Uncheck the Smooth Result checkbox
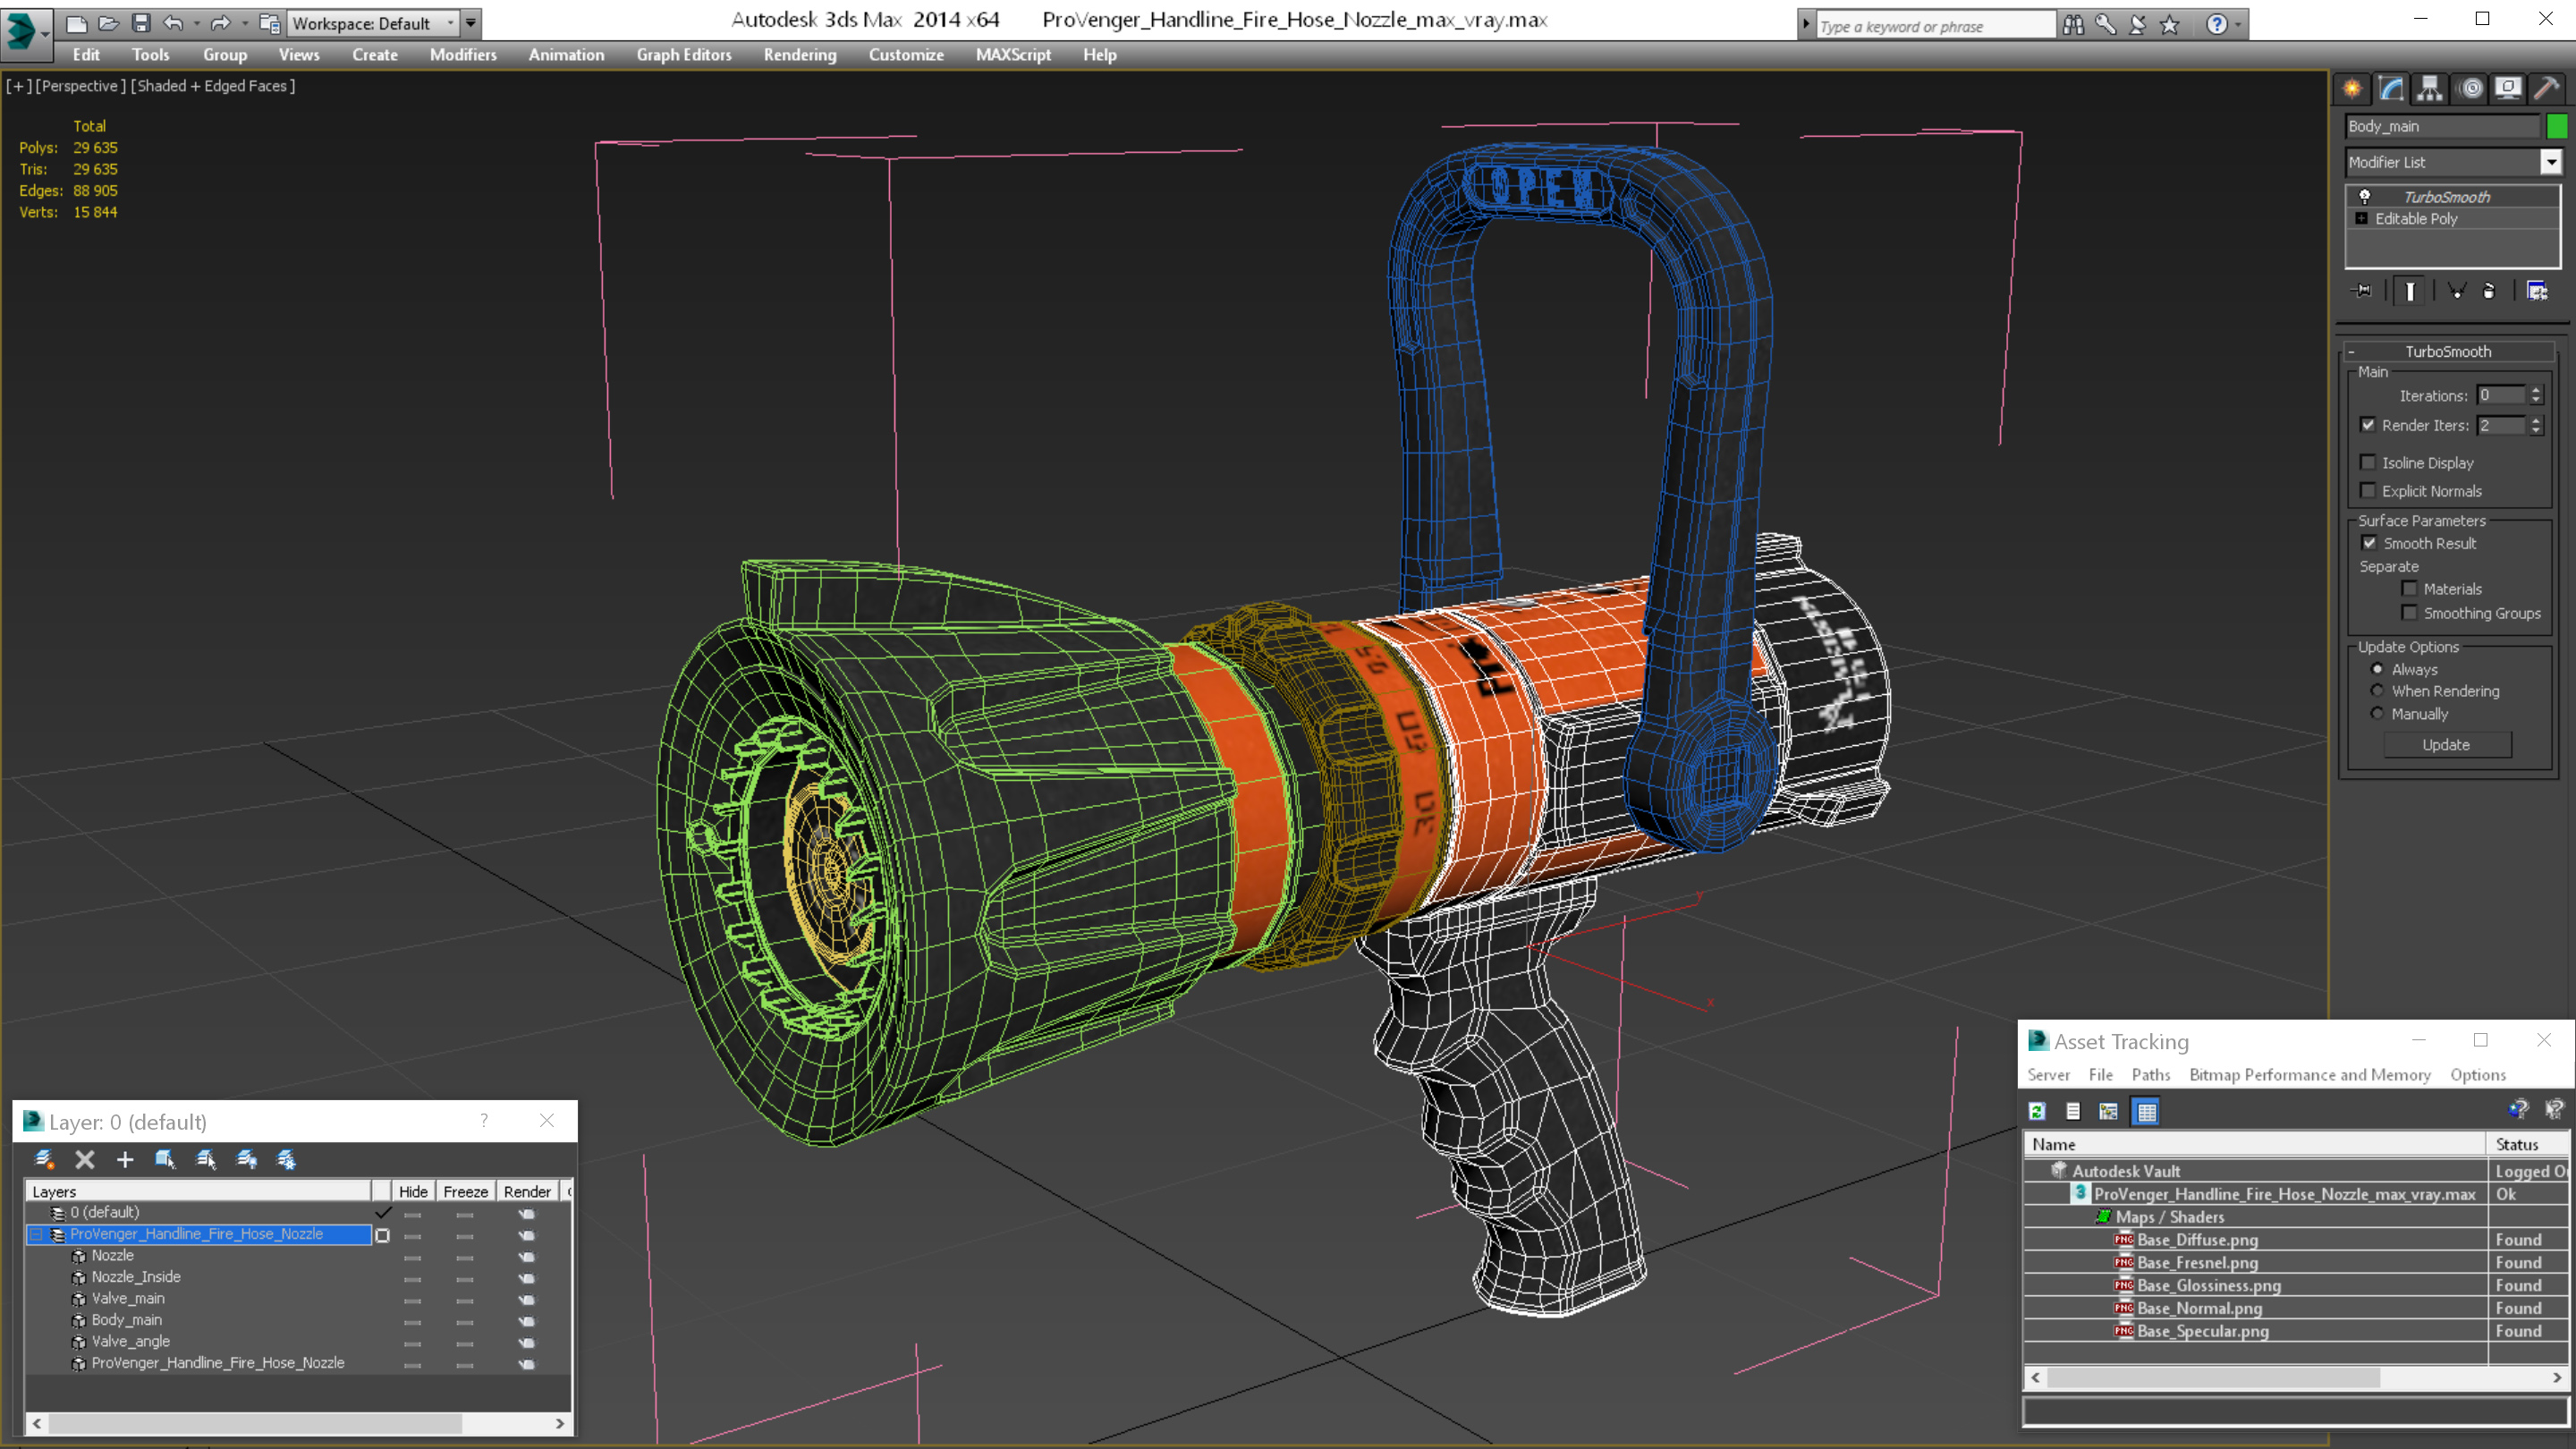Viewport: 2576px width, 1449px height. pos(2369,543)
